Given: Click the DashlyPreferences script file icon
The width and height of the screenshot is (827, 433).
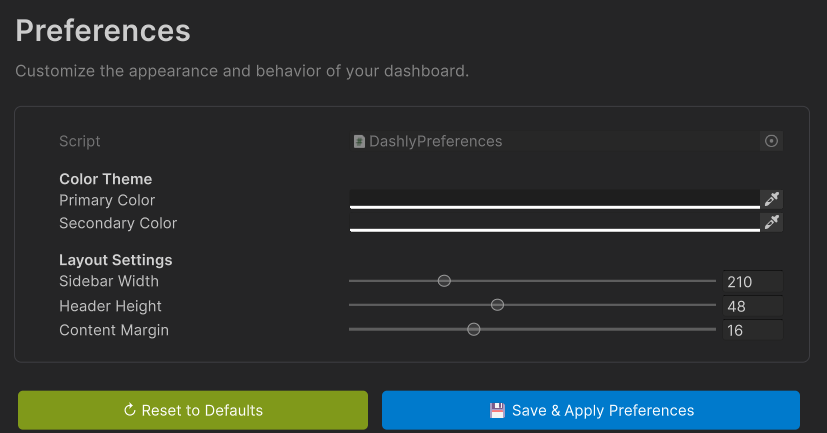Looking at the screenshot, I should pos(359,142).
